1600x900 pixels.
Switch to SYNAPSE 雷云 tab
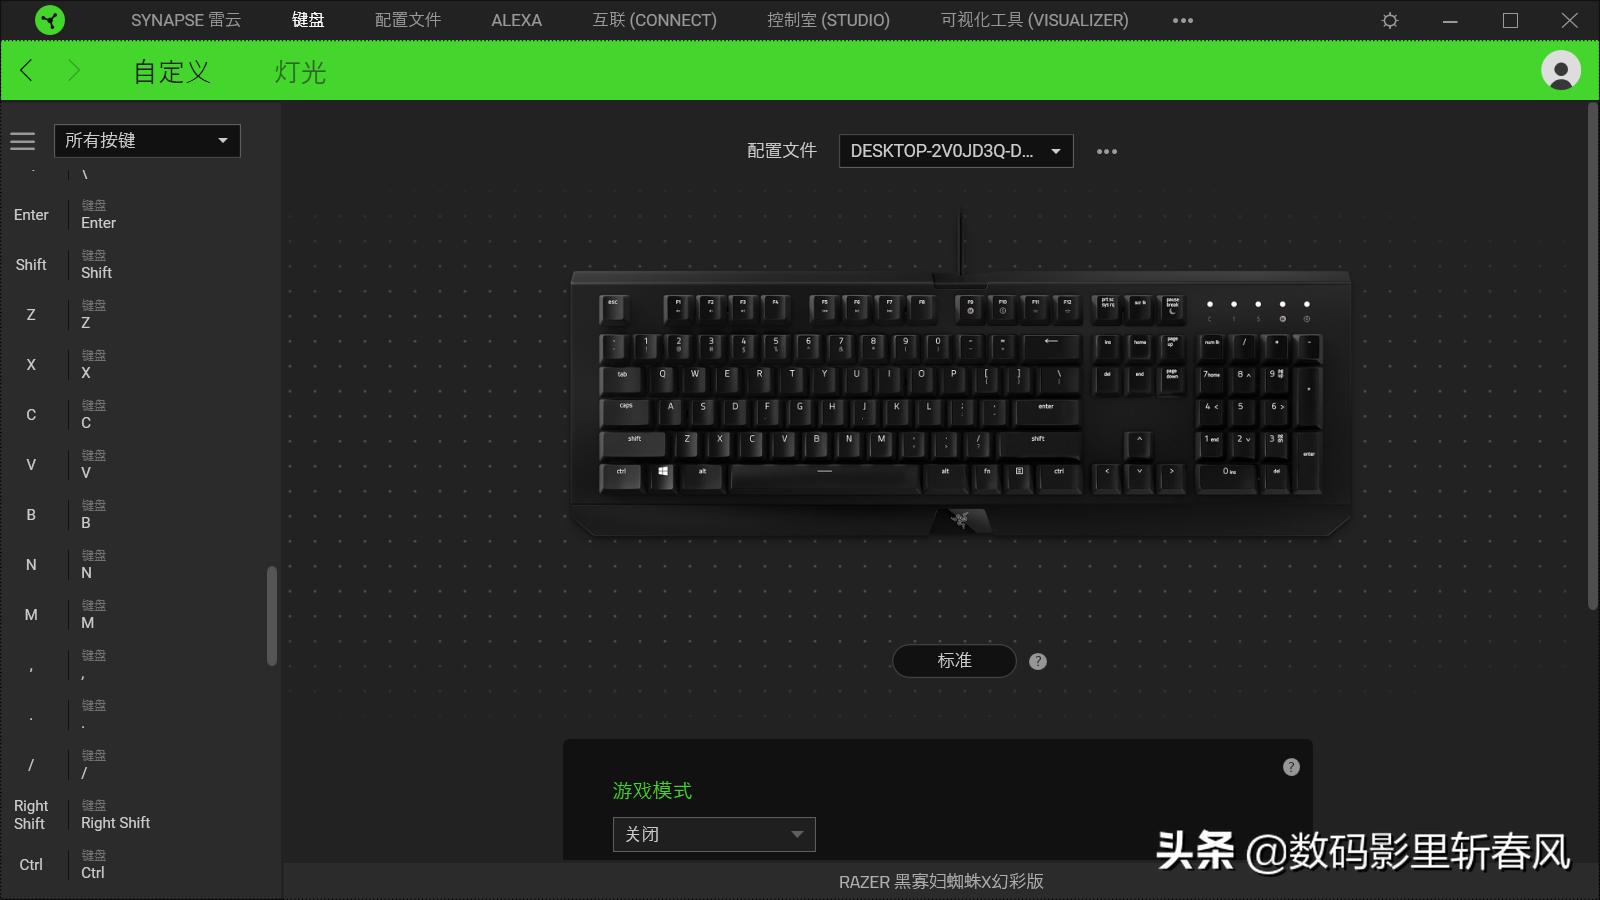[186, 20]
